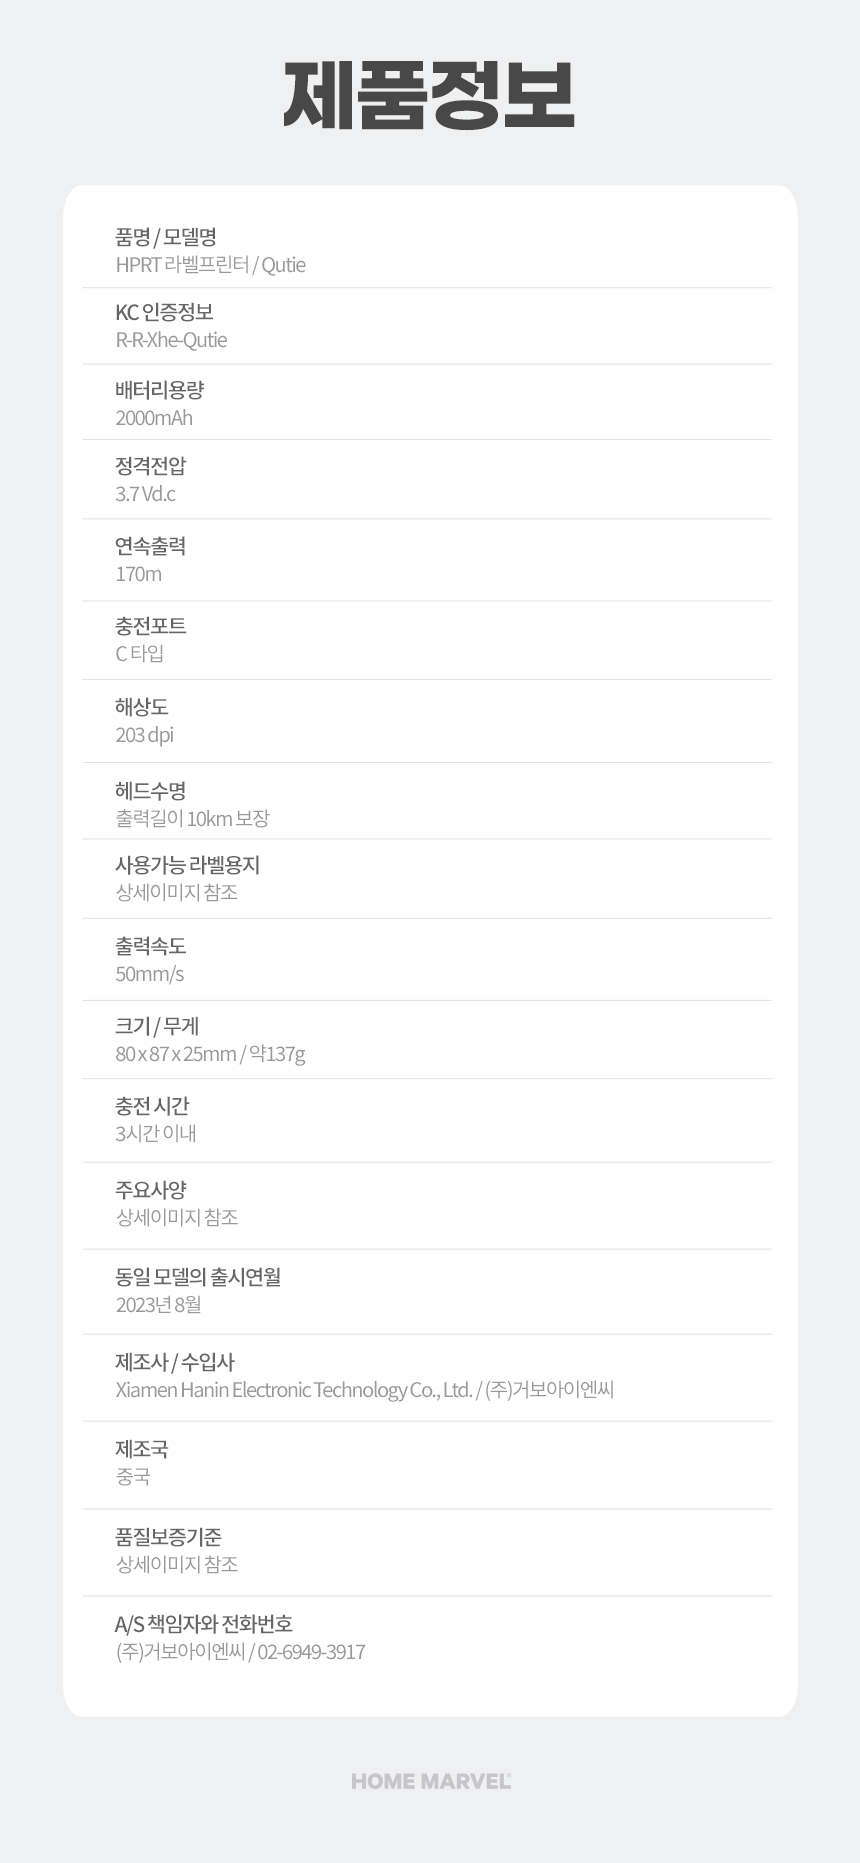The width and height of the screenshot is (860, 1863).
Task: Select the 중국 country of manufacture value
Action: [133, 1477]
